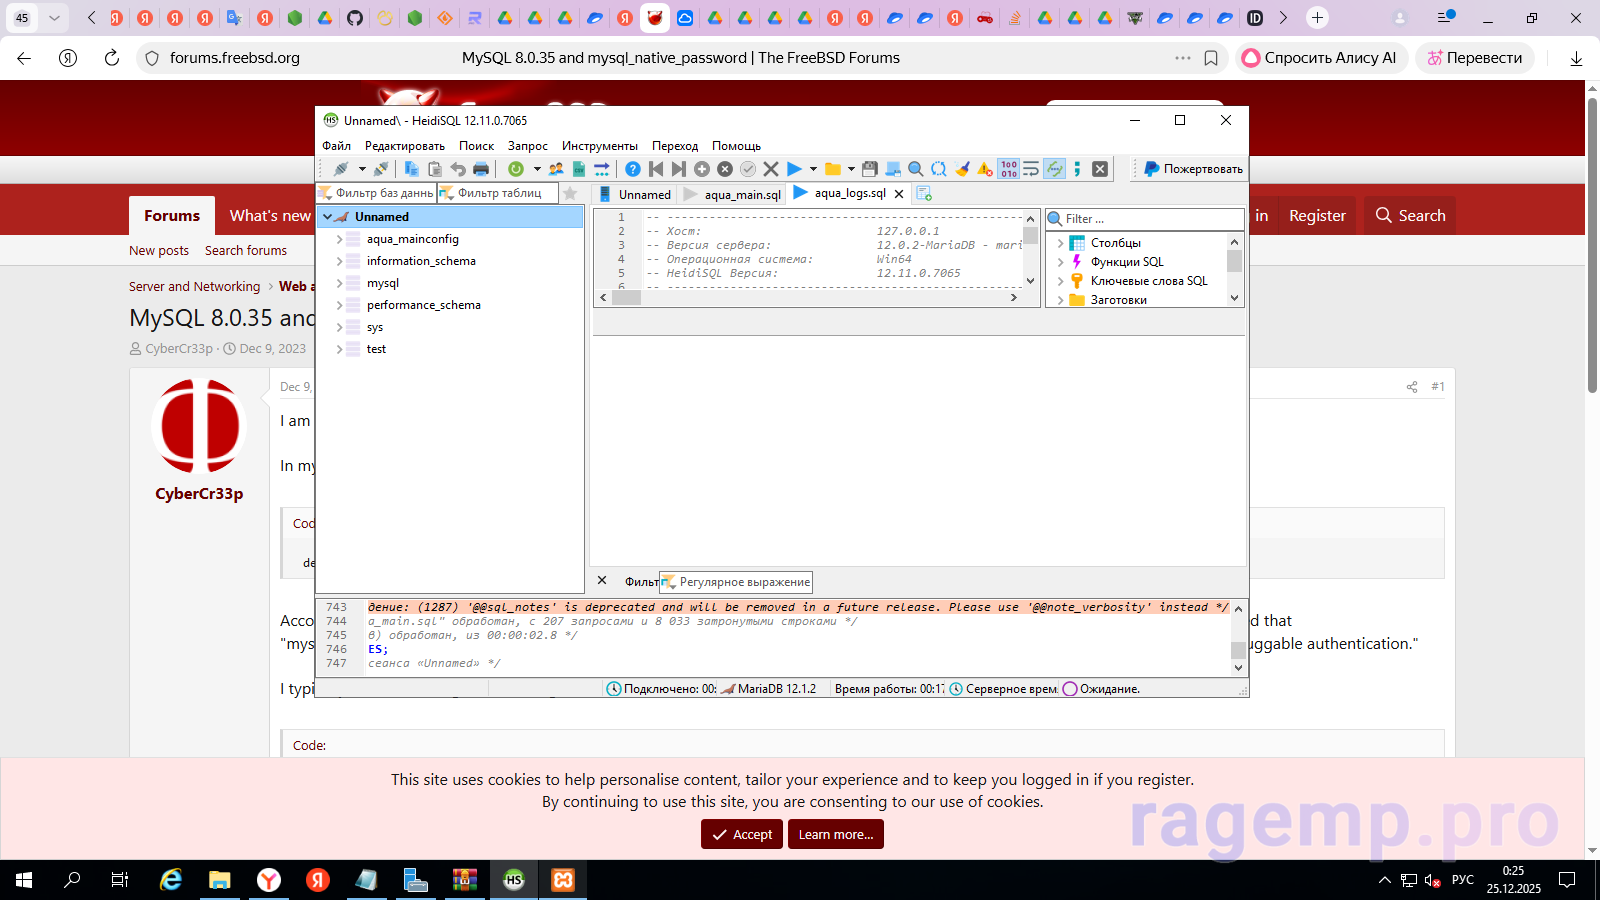Open the user manager icon
1600x900 pixels.
pyautogui.click(x=556, y=169)
